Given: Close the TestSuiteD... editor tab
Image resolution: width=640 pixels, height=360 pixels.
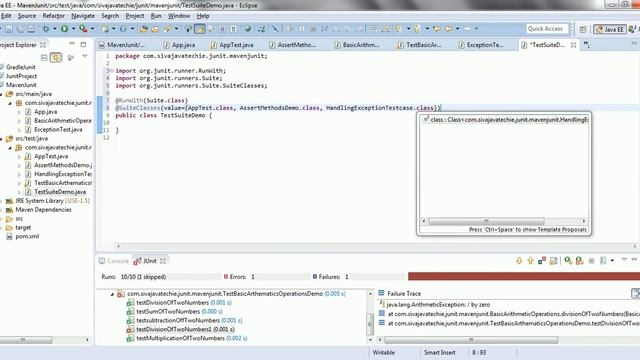Looking at the screenshot, I should (x=573, y=45).
